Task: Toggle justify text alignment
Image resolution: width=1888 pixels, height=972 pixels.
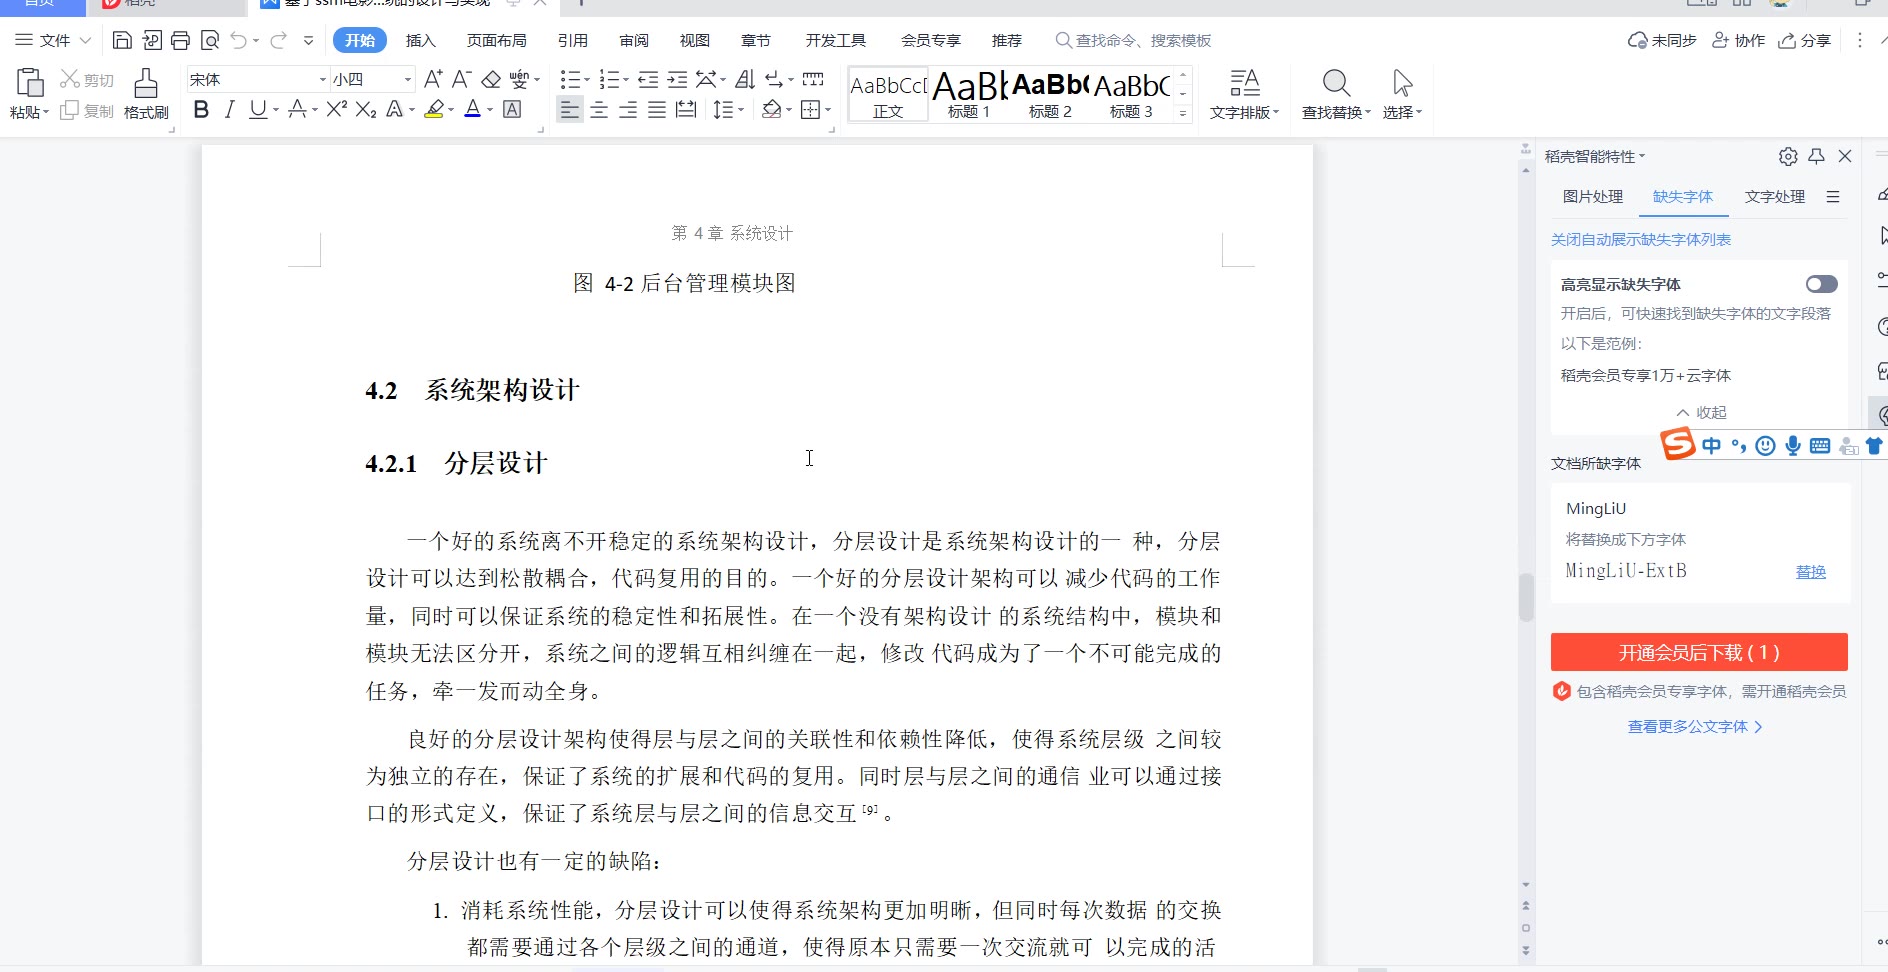Action: (657, 109)
